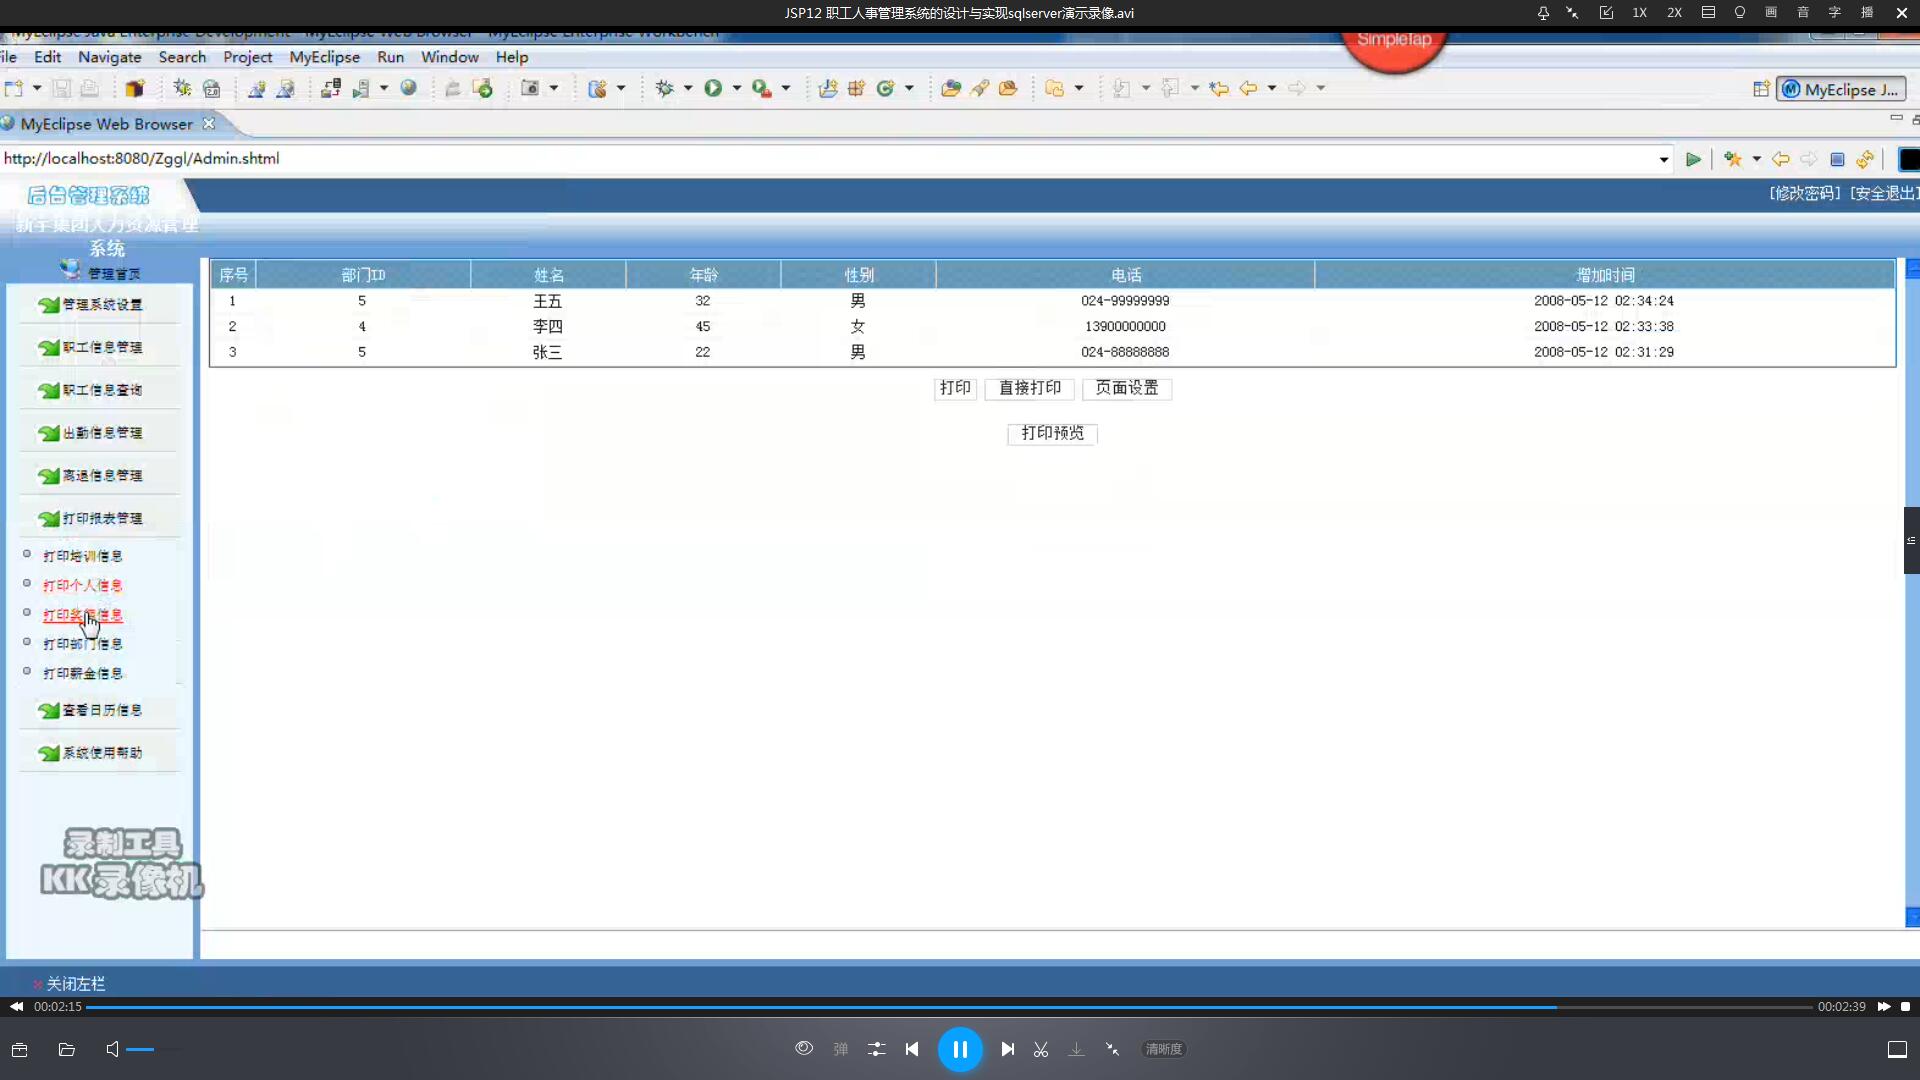
Task: Switch to the MyEclipse J... perspective
Action: click(1841, 89)
